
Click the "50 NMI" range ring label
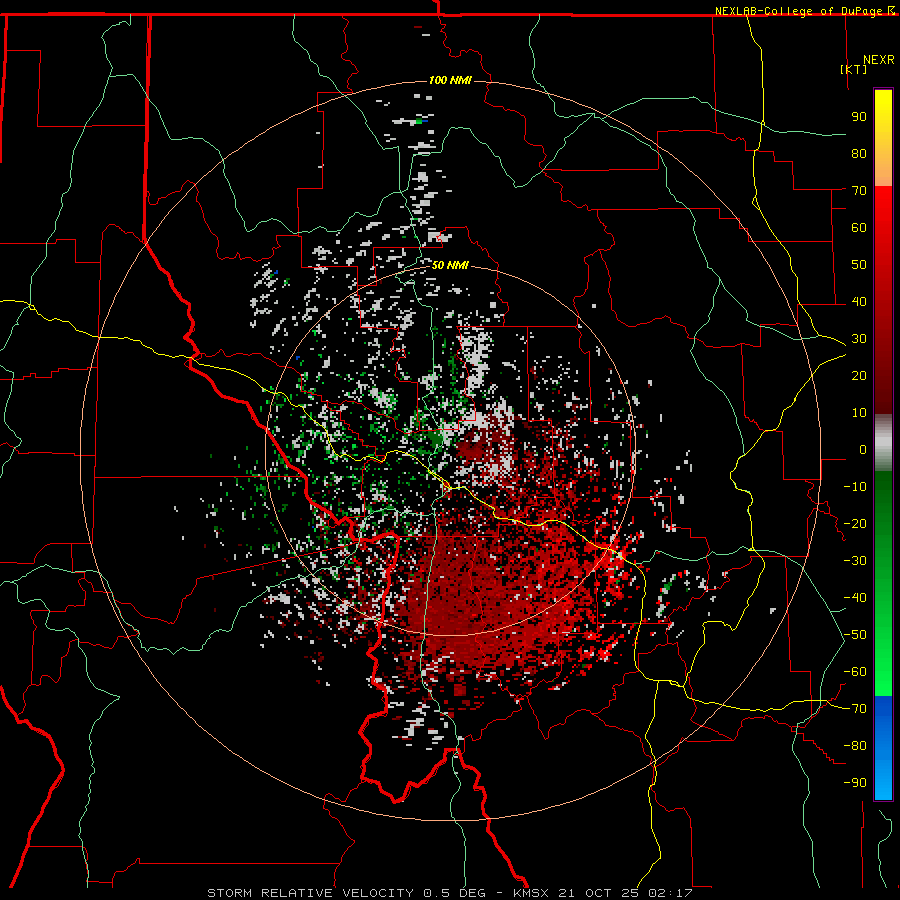point(450,265)
